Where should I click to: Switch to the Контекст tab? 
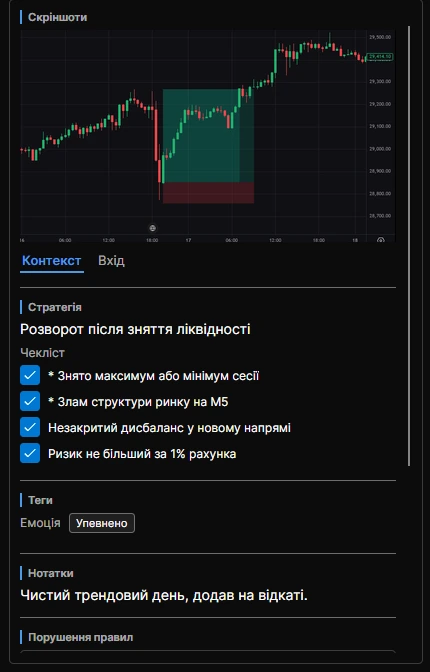tap(51, 261)
